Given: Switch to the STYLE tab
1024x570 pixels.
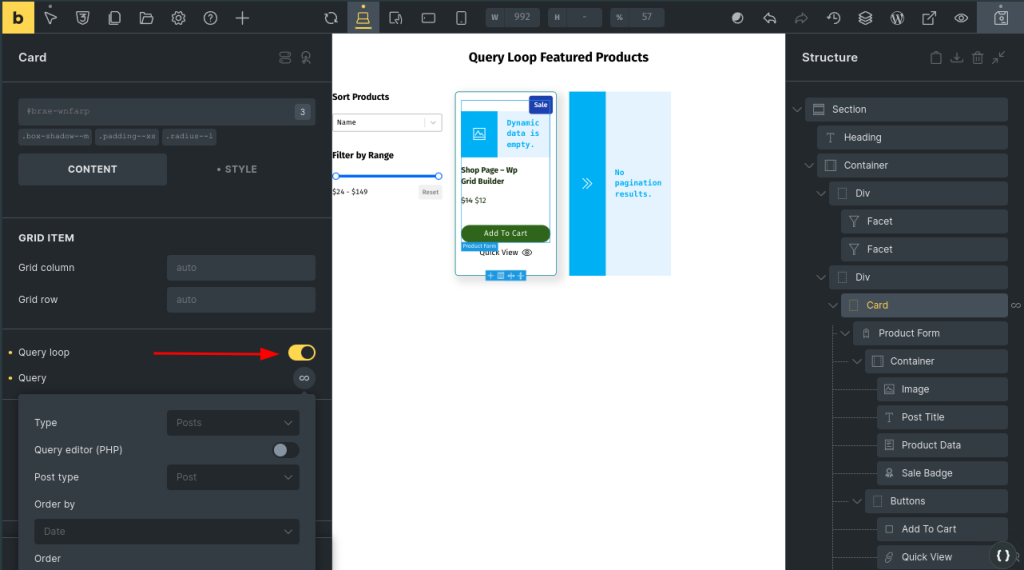Looking at the screenshot, I should tap(239, 169).
